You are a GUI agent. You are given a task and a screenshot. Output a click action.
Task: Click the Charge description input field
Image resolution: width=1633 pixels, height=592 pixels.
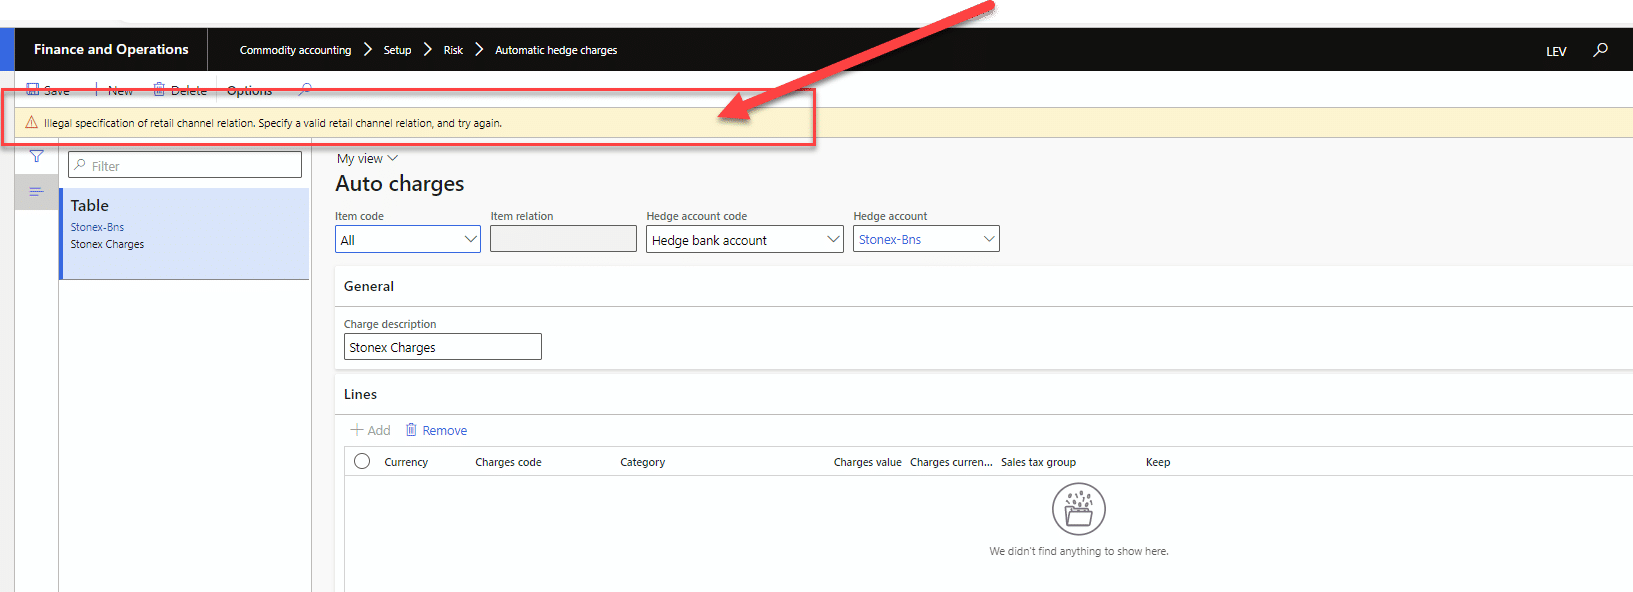click(443, 347)
